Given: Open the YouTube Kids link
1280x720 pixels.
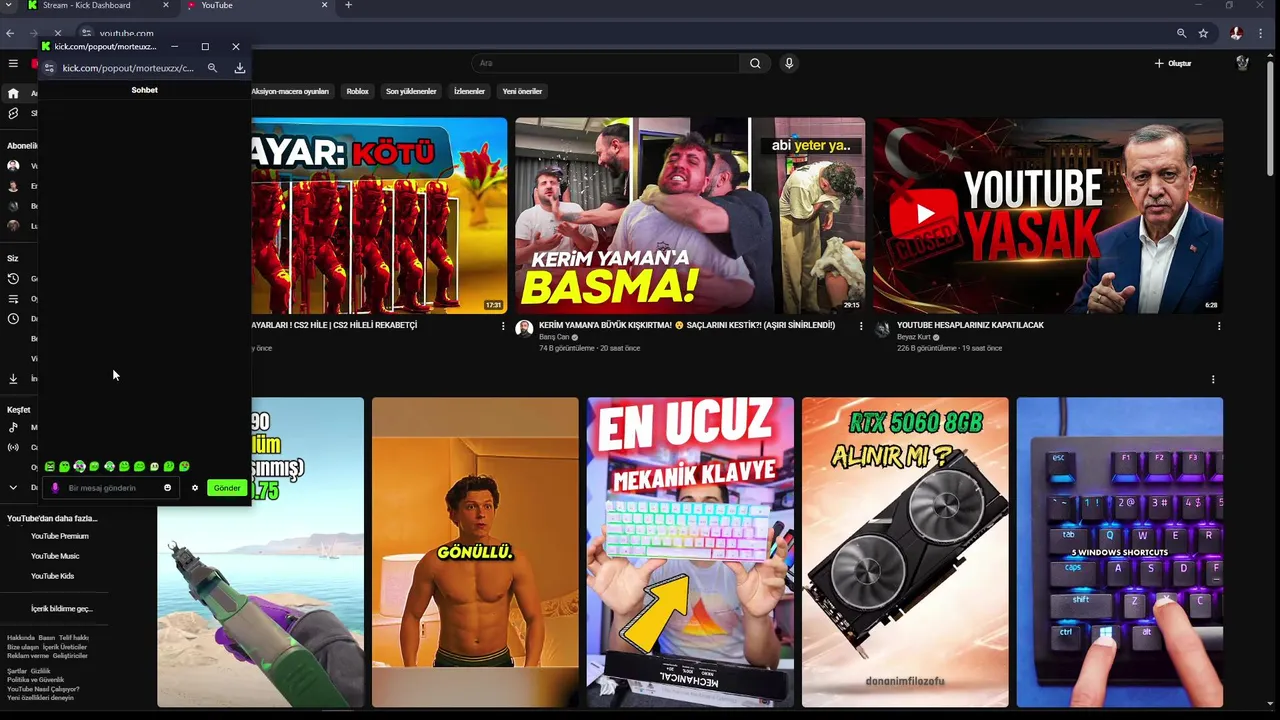Looking at the screenshot, I should point(52,576).
